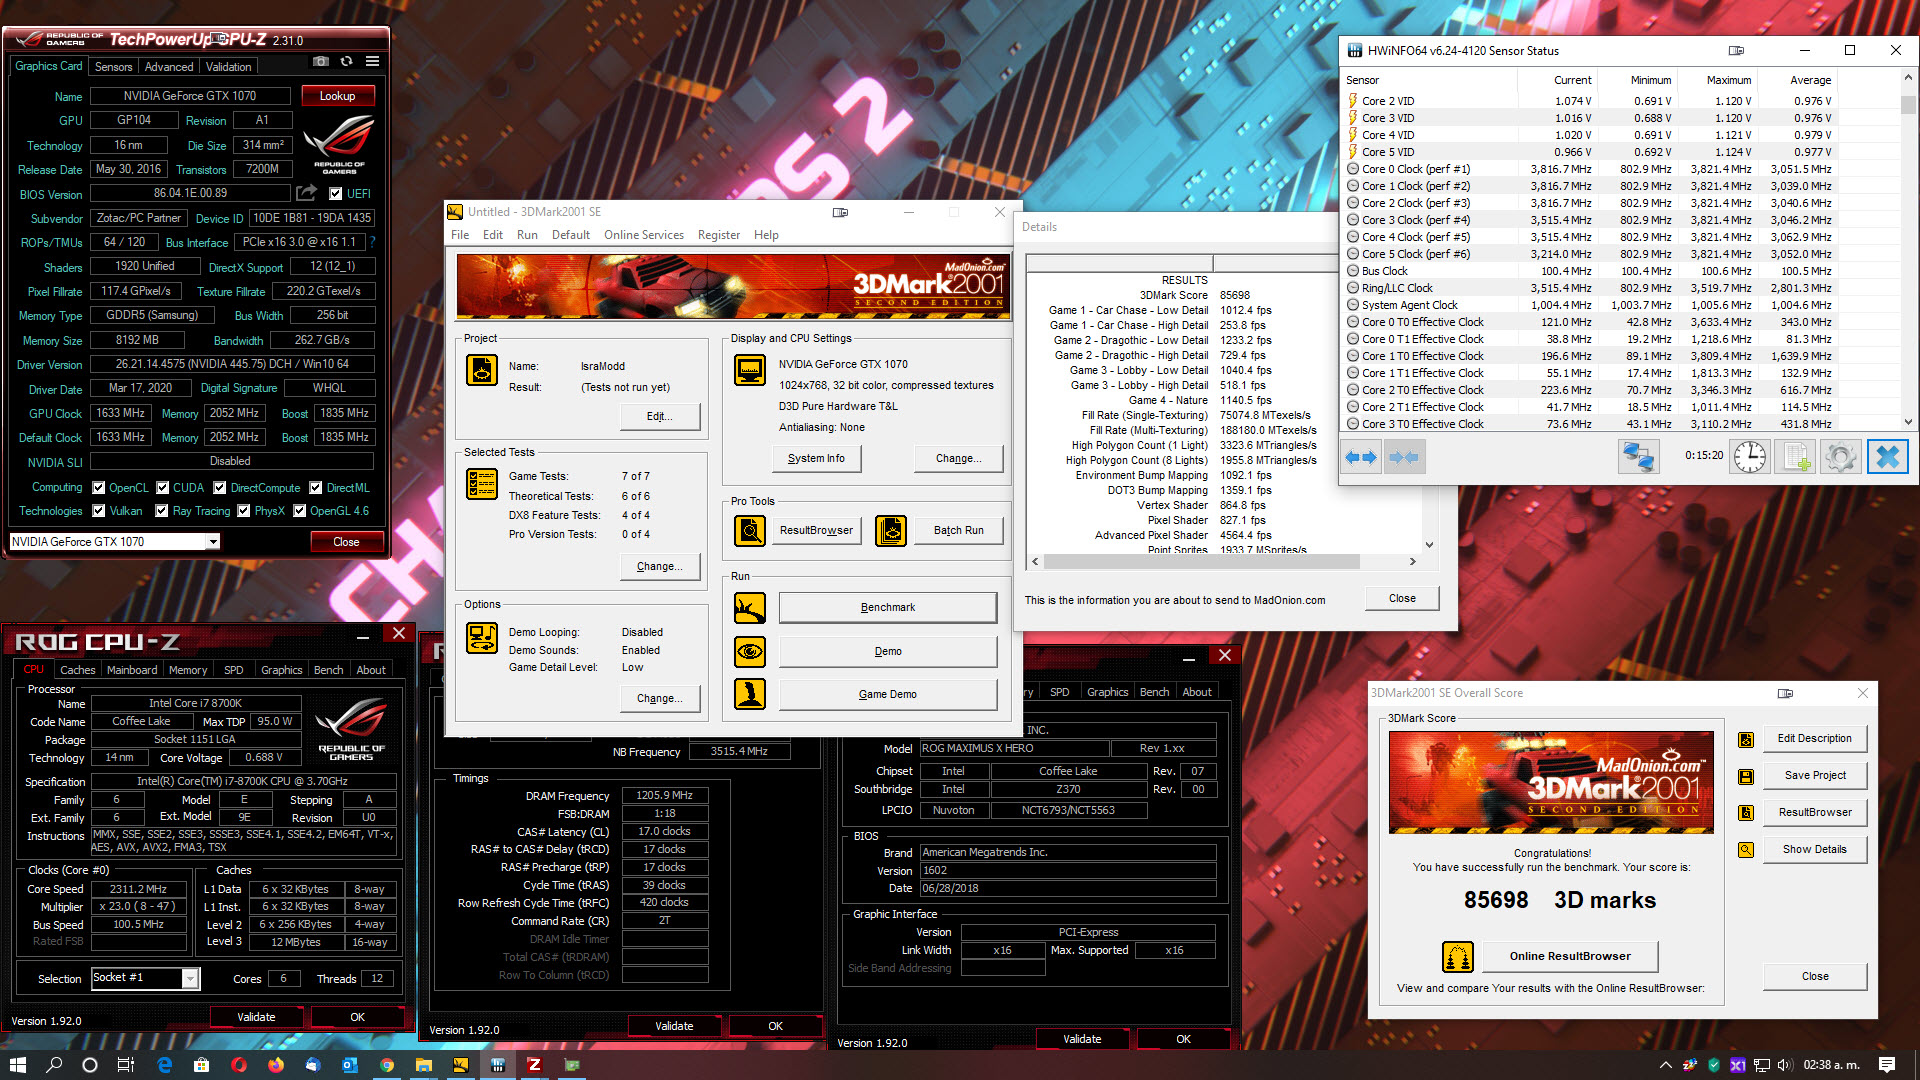
Task: Click the 3DMark2001 banner in Overall Score
Action: pos(1550,782)
